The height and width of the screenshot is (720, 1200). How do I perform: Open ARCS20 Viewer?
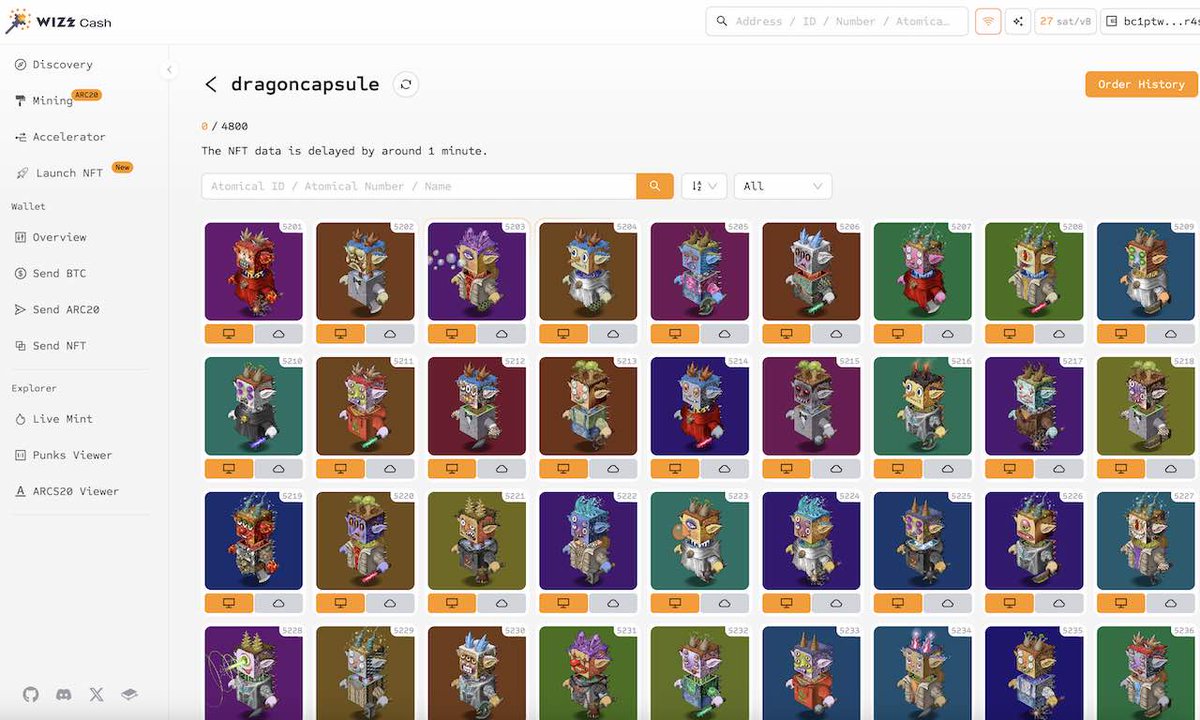pos(67,491)
